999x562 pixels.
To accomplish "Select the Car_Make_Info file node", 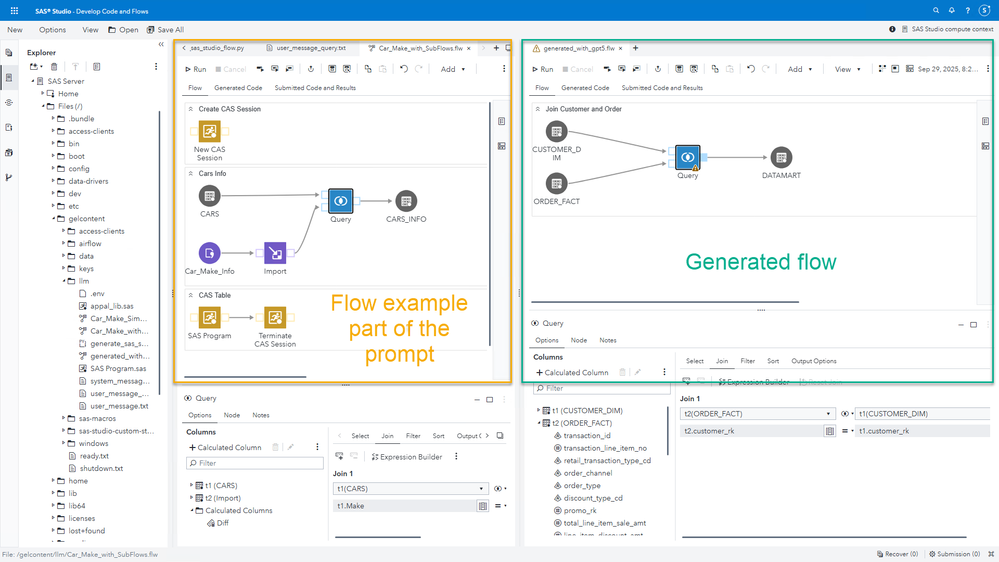I will 210,254.
